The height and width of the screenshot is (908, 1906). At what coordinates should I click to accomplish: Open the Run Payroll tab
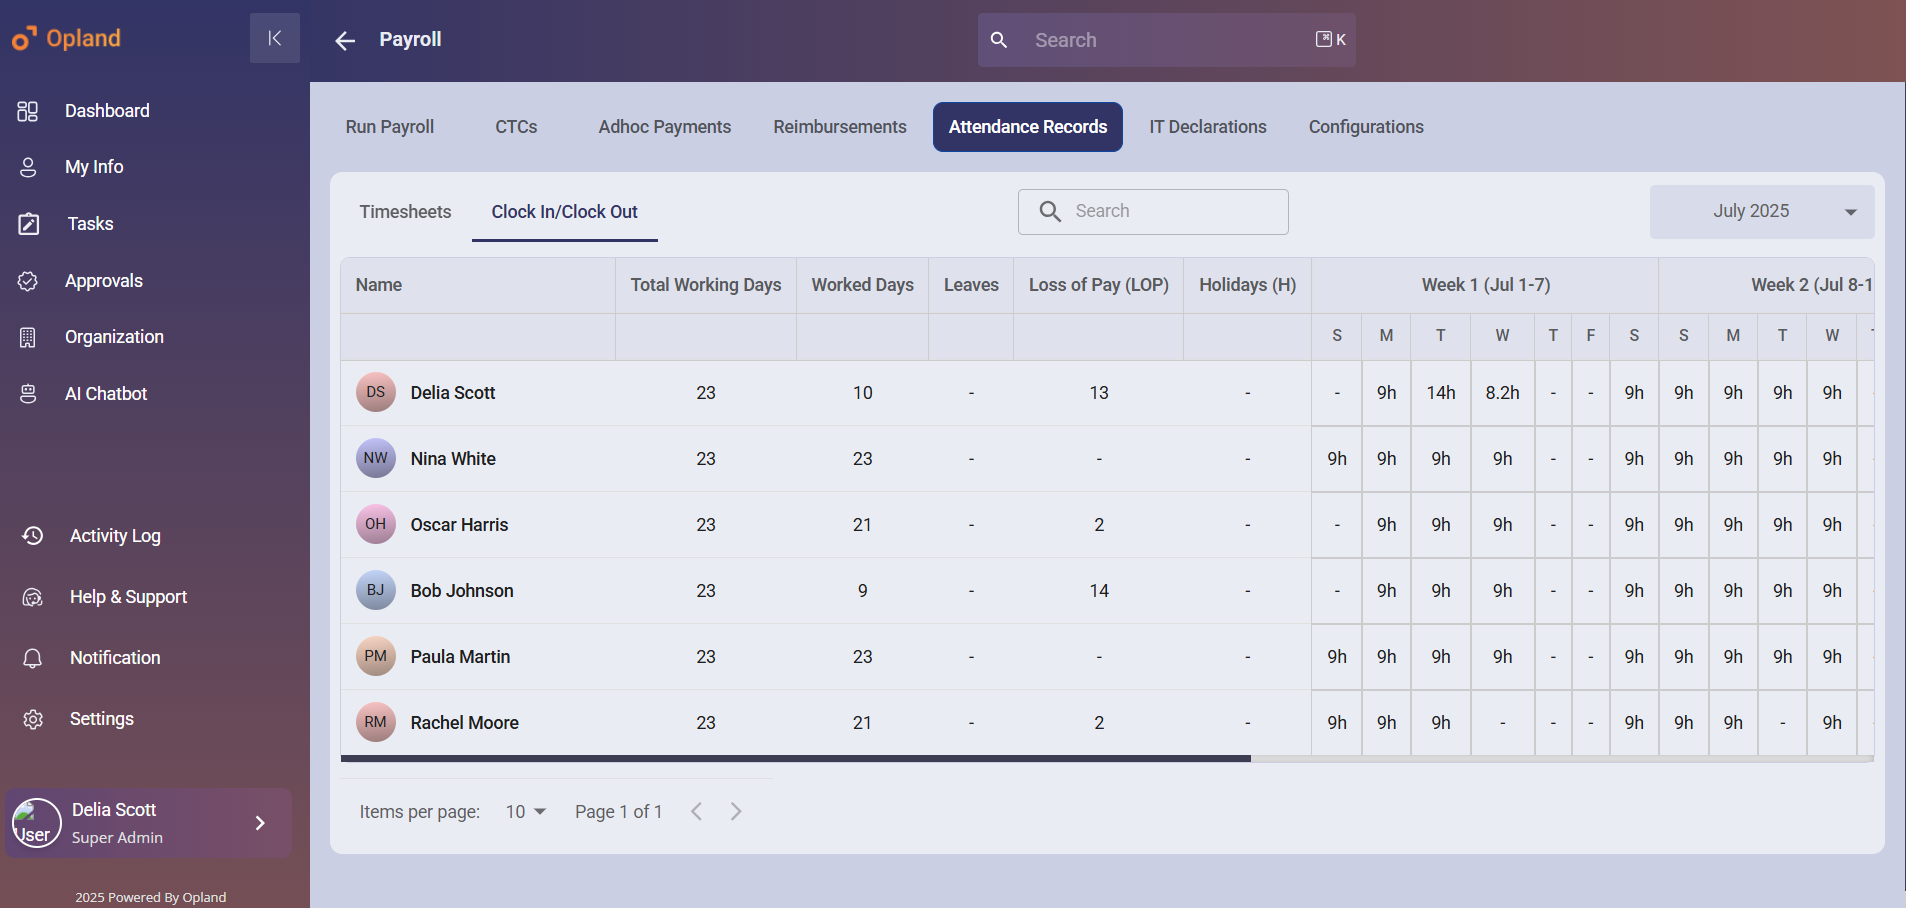point(390,127)
